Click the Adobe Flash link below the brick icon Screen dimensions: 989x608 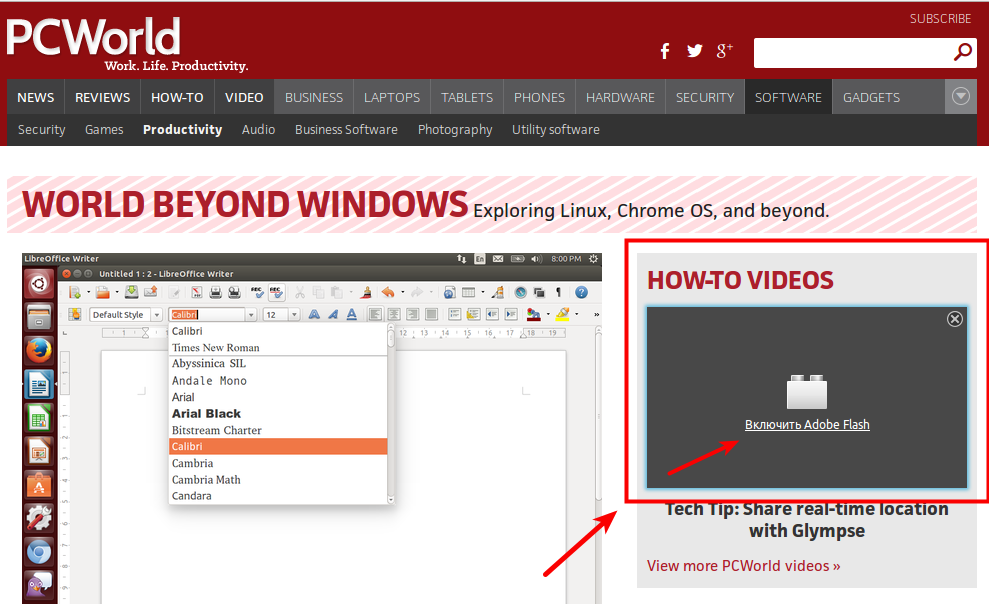(807, 424)
